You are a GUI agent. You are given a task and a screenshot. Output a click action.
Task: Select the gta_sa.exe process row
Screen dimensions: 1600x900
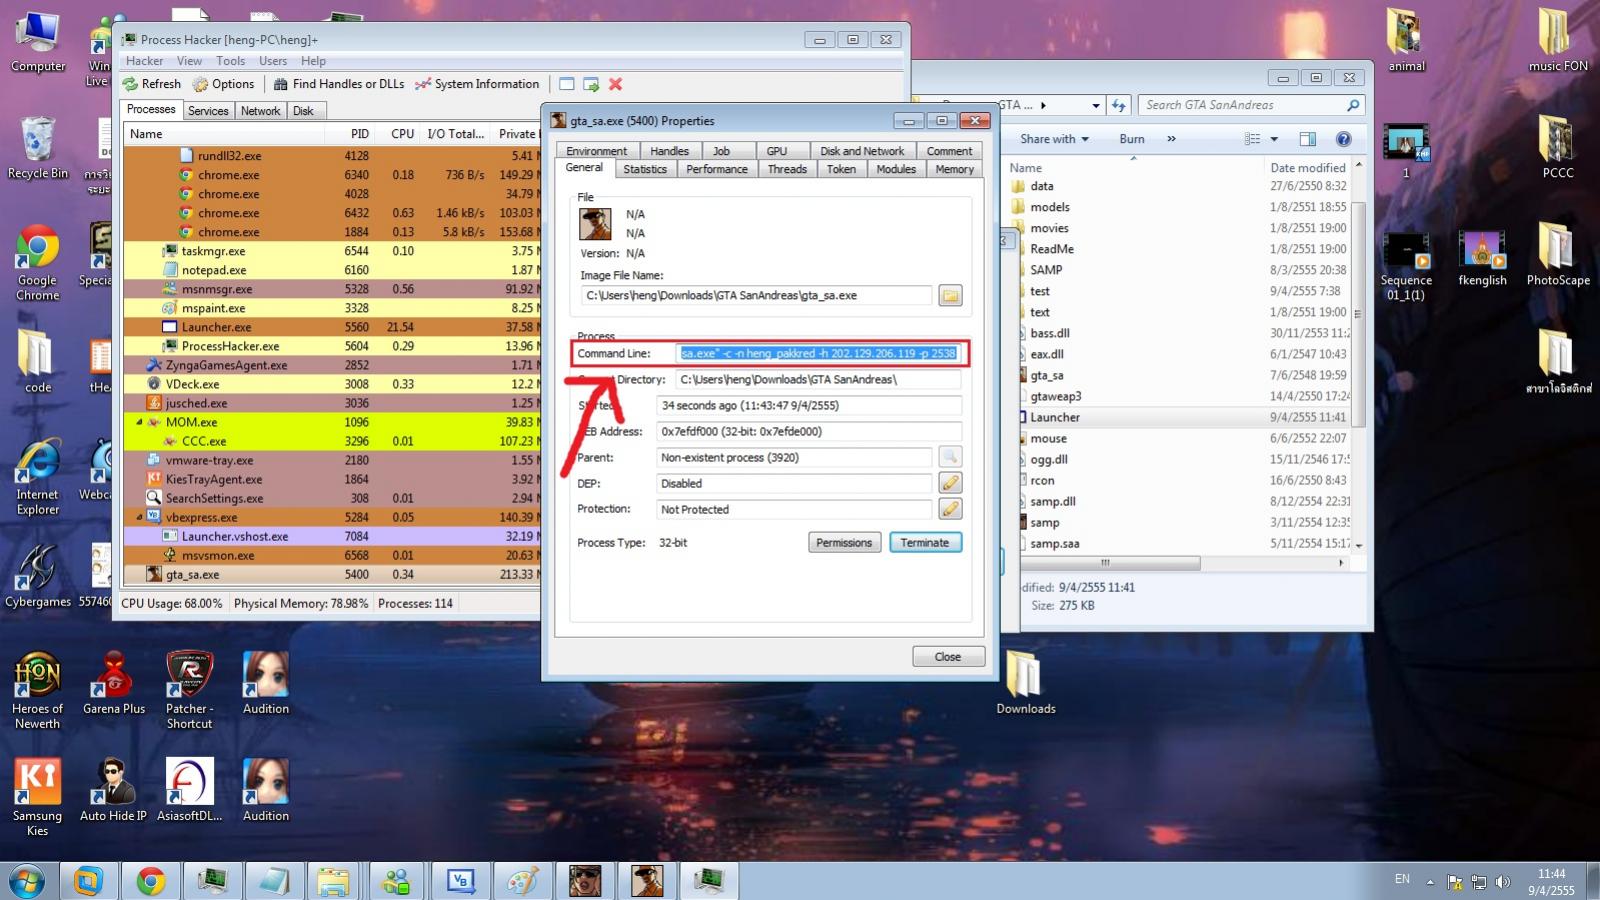[330, 575]
